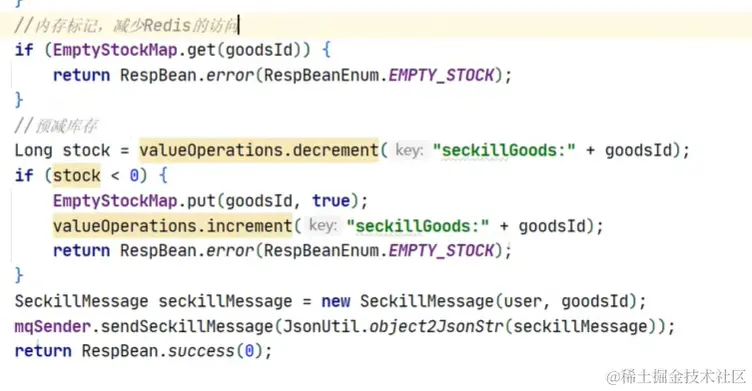The height and width of the screenshot is (391, 752).
Task: Click highlighted stock in the if condition
Action: [76, 176]
